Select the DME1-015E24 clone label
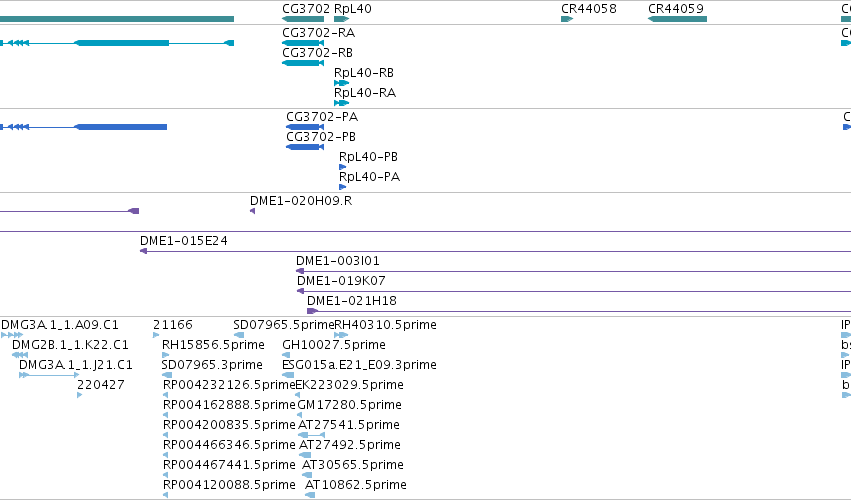This screenshot has height=500, width=851. click(x=184, y=241)
